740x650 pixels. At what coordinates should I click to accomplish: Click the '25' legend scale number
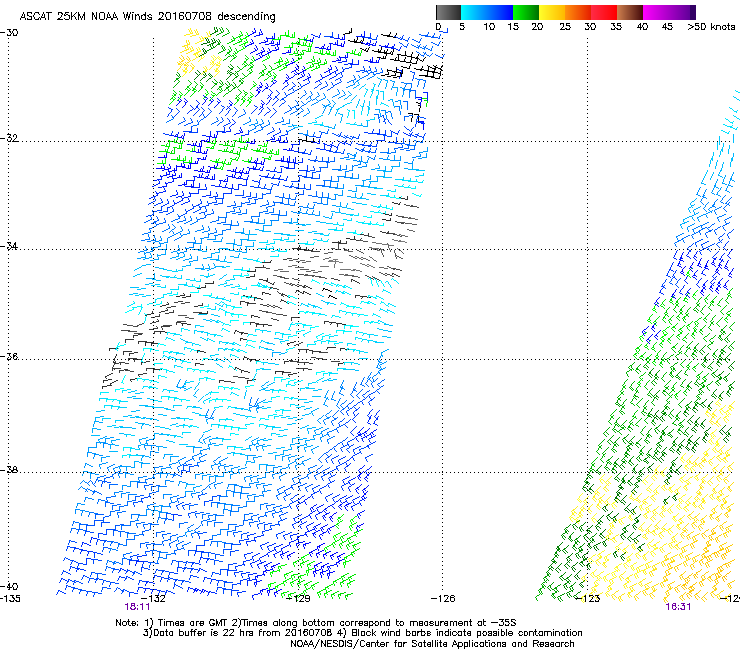click(x=565, y=27)
